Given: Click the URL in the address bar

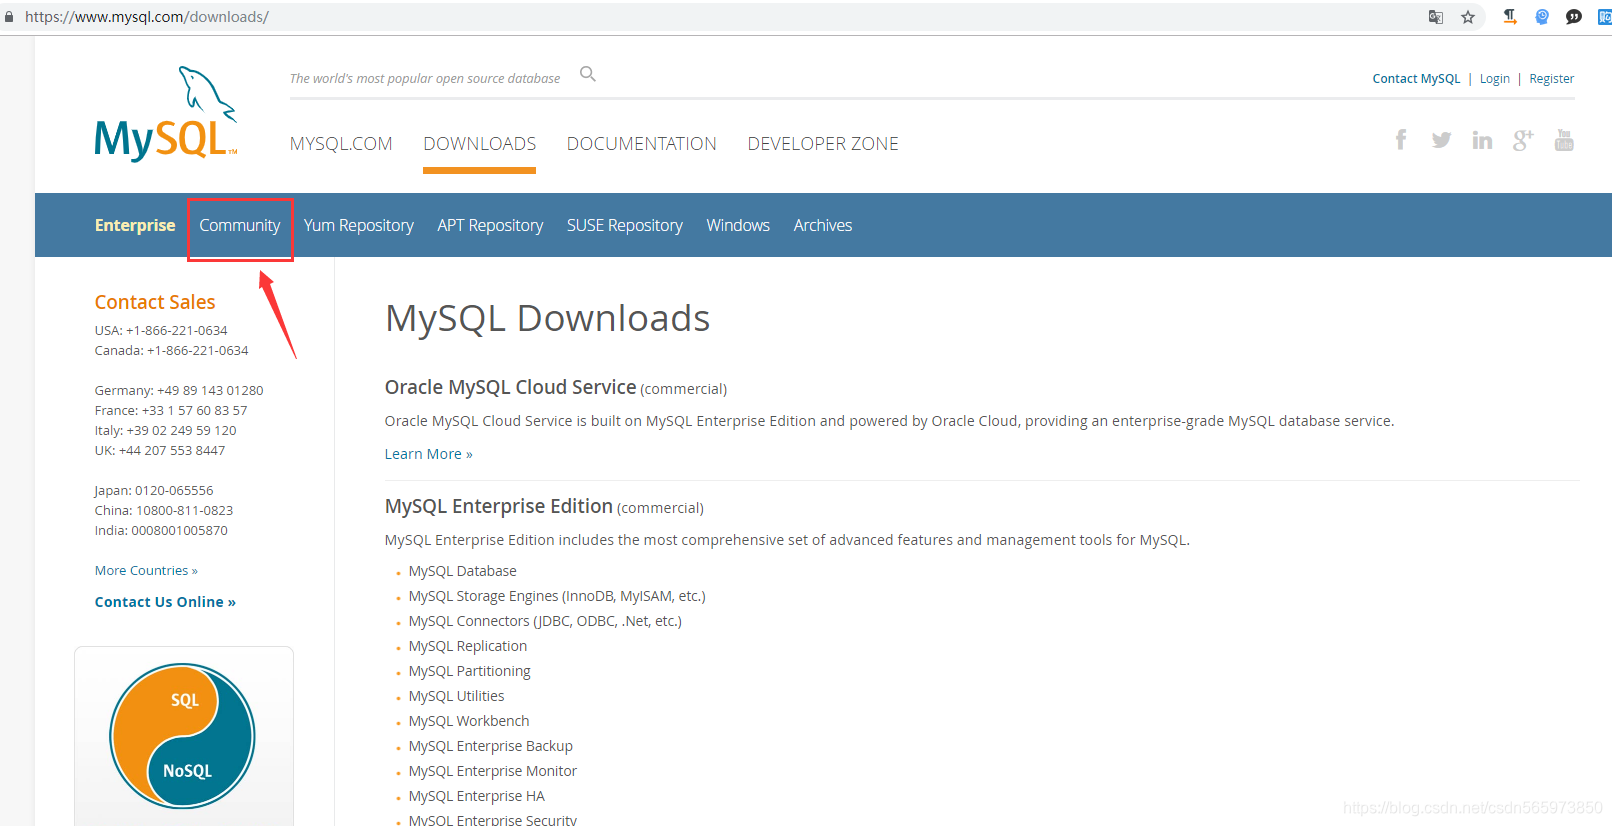Looking at the screenshot, I should [x=147, y=17].
